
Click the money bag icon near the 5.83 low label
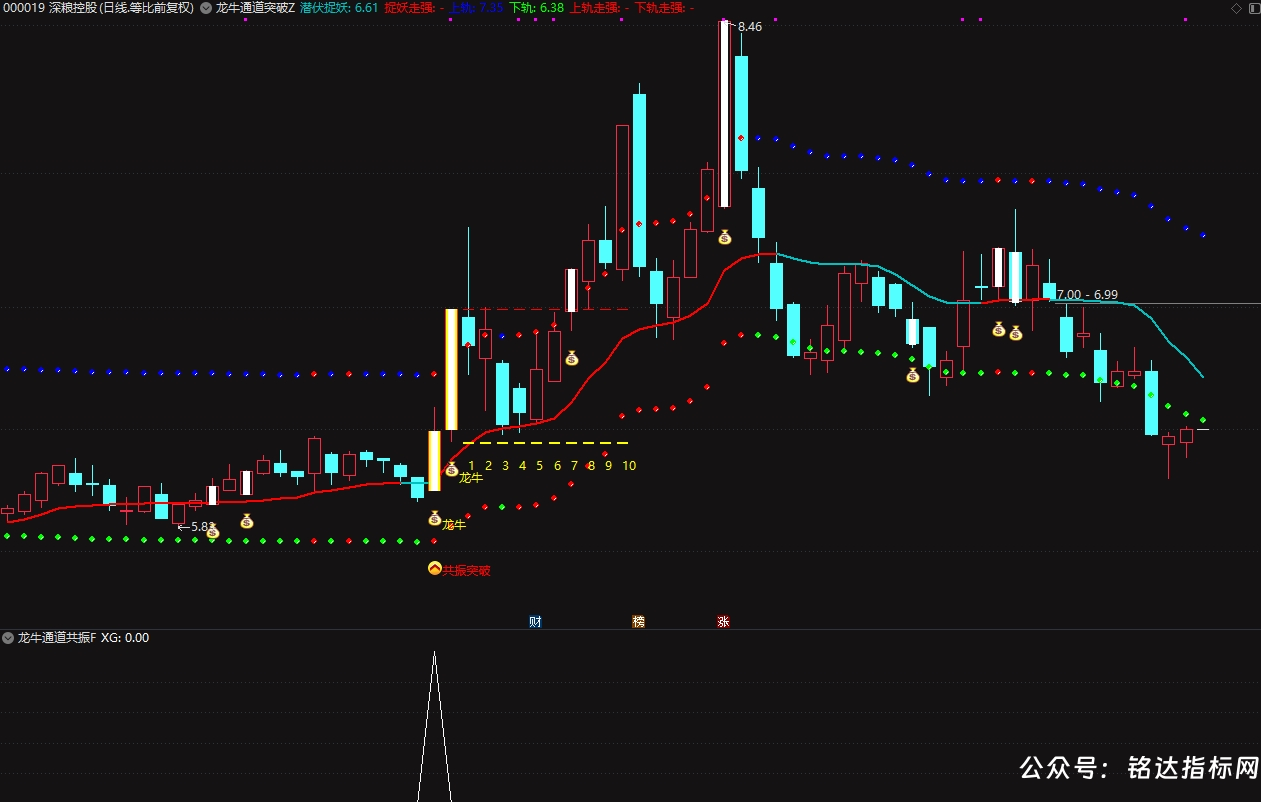point(212,532)
